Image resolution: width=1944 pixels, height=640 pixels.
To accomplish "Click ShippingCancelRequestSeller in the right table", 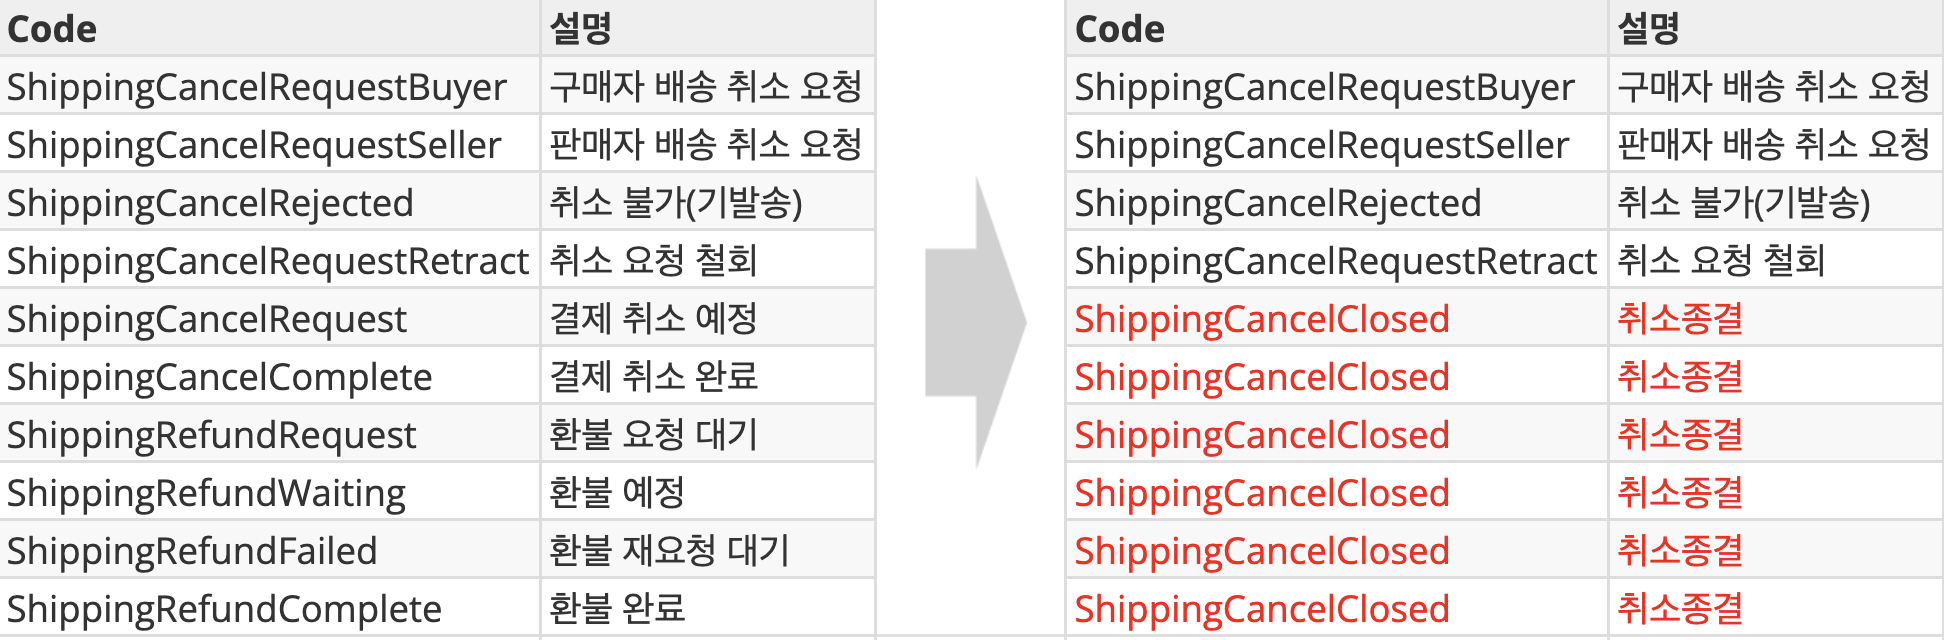I will (1322, 145).
